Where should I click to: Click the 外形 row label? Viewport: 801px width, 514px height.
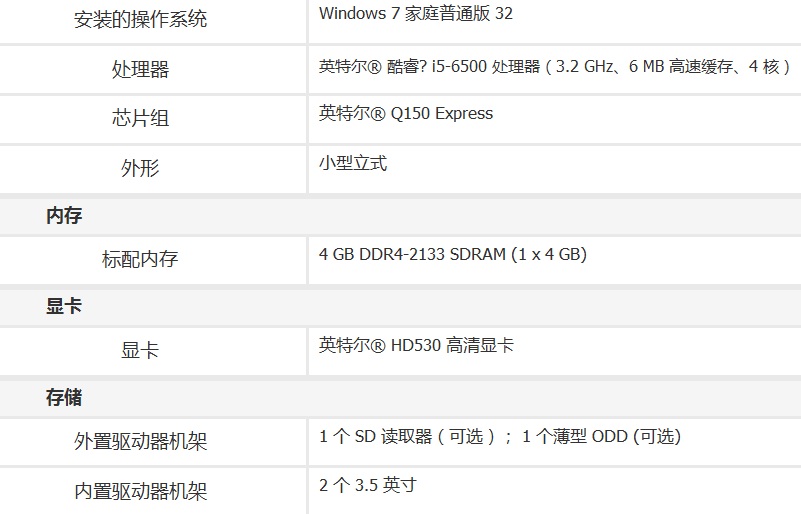click(x=140, y=168)
